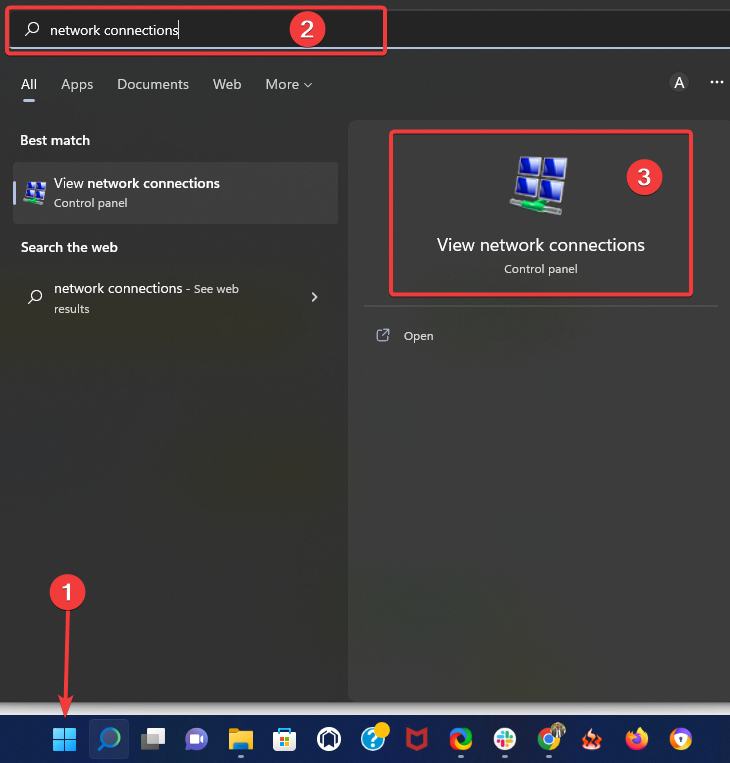Launch Google Chrome from the taskbar

pyautogui.click(x=550, y=738)
